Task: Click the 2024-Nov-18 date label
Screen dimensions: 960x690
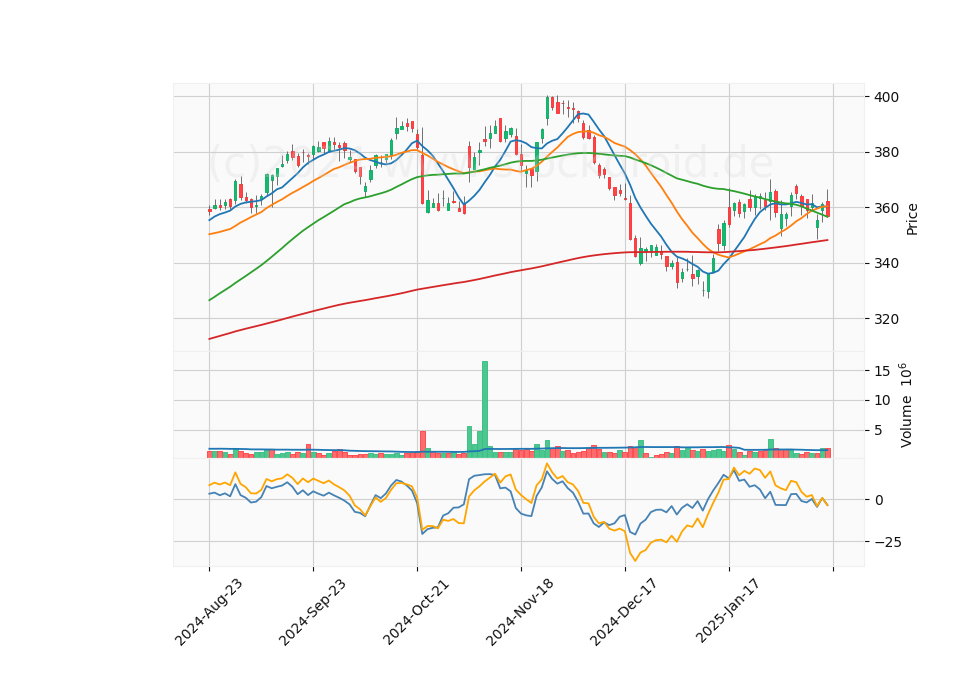Action: pyautogui.click(x=520, y=612)
